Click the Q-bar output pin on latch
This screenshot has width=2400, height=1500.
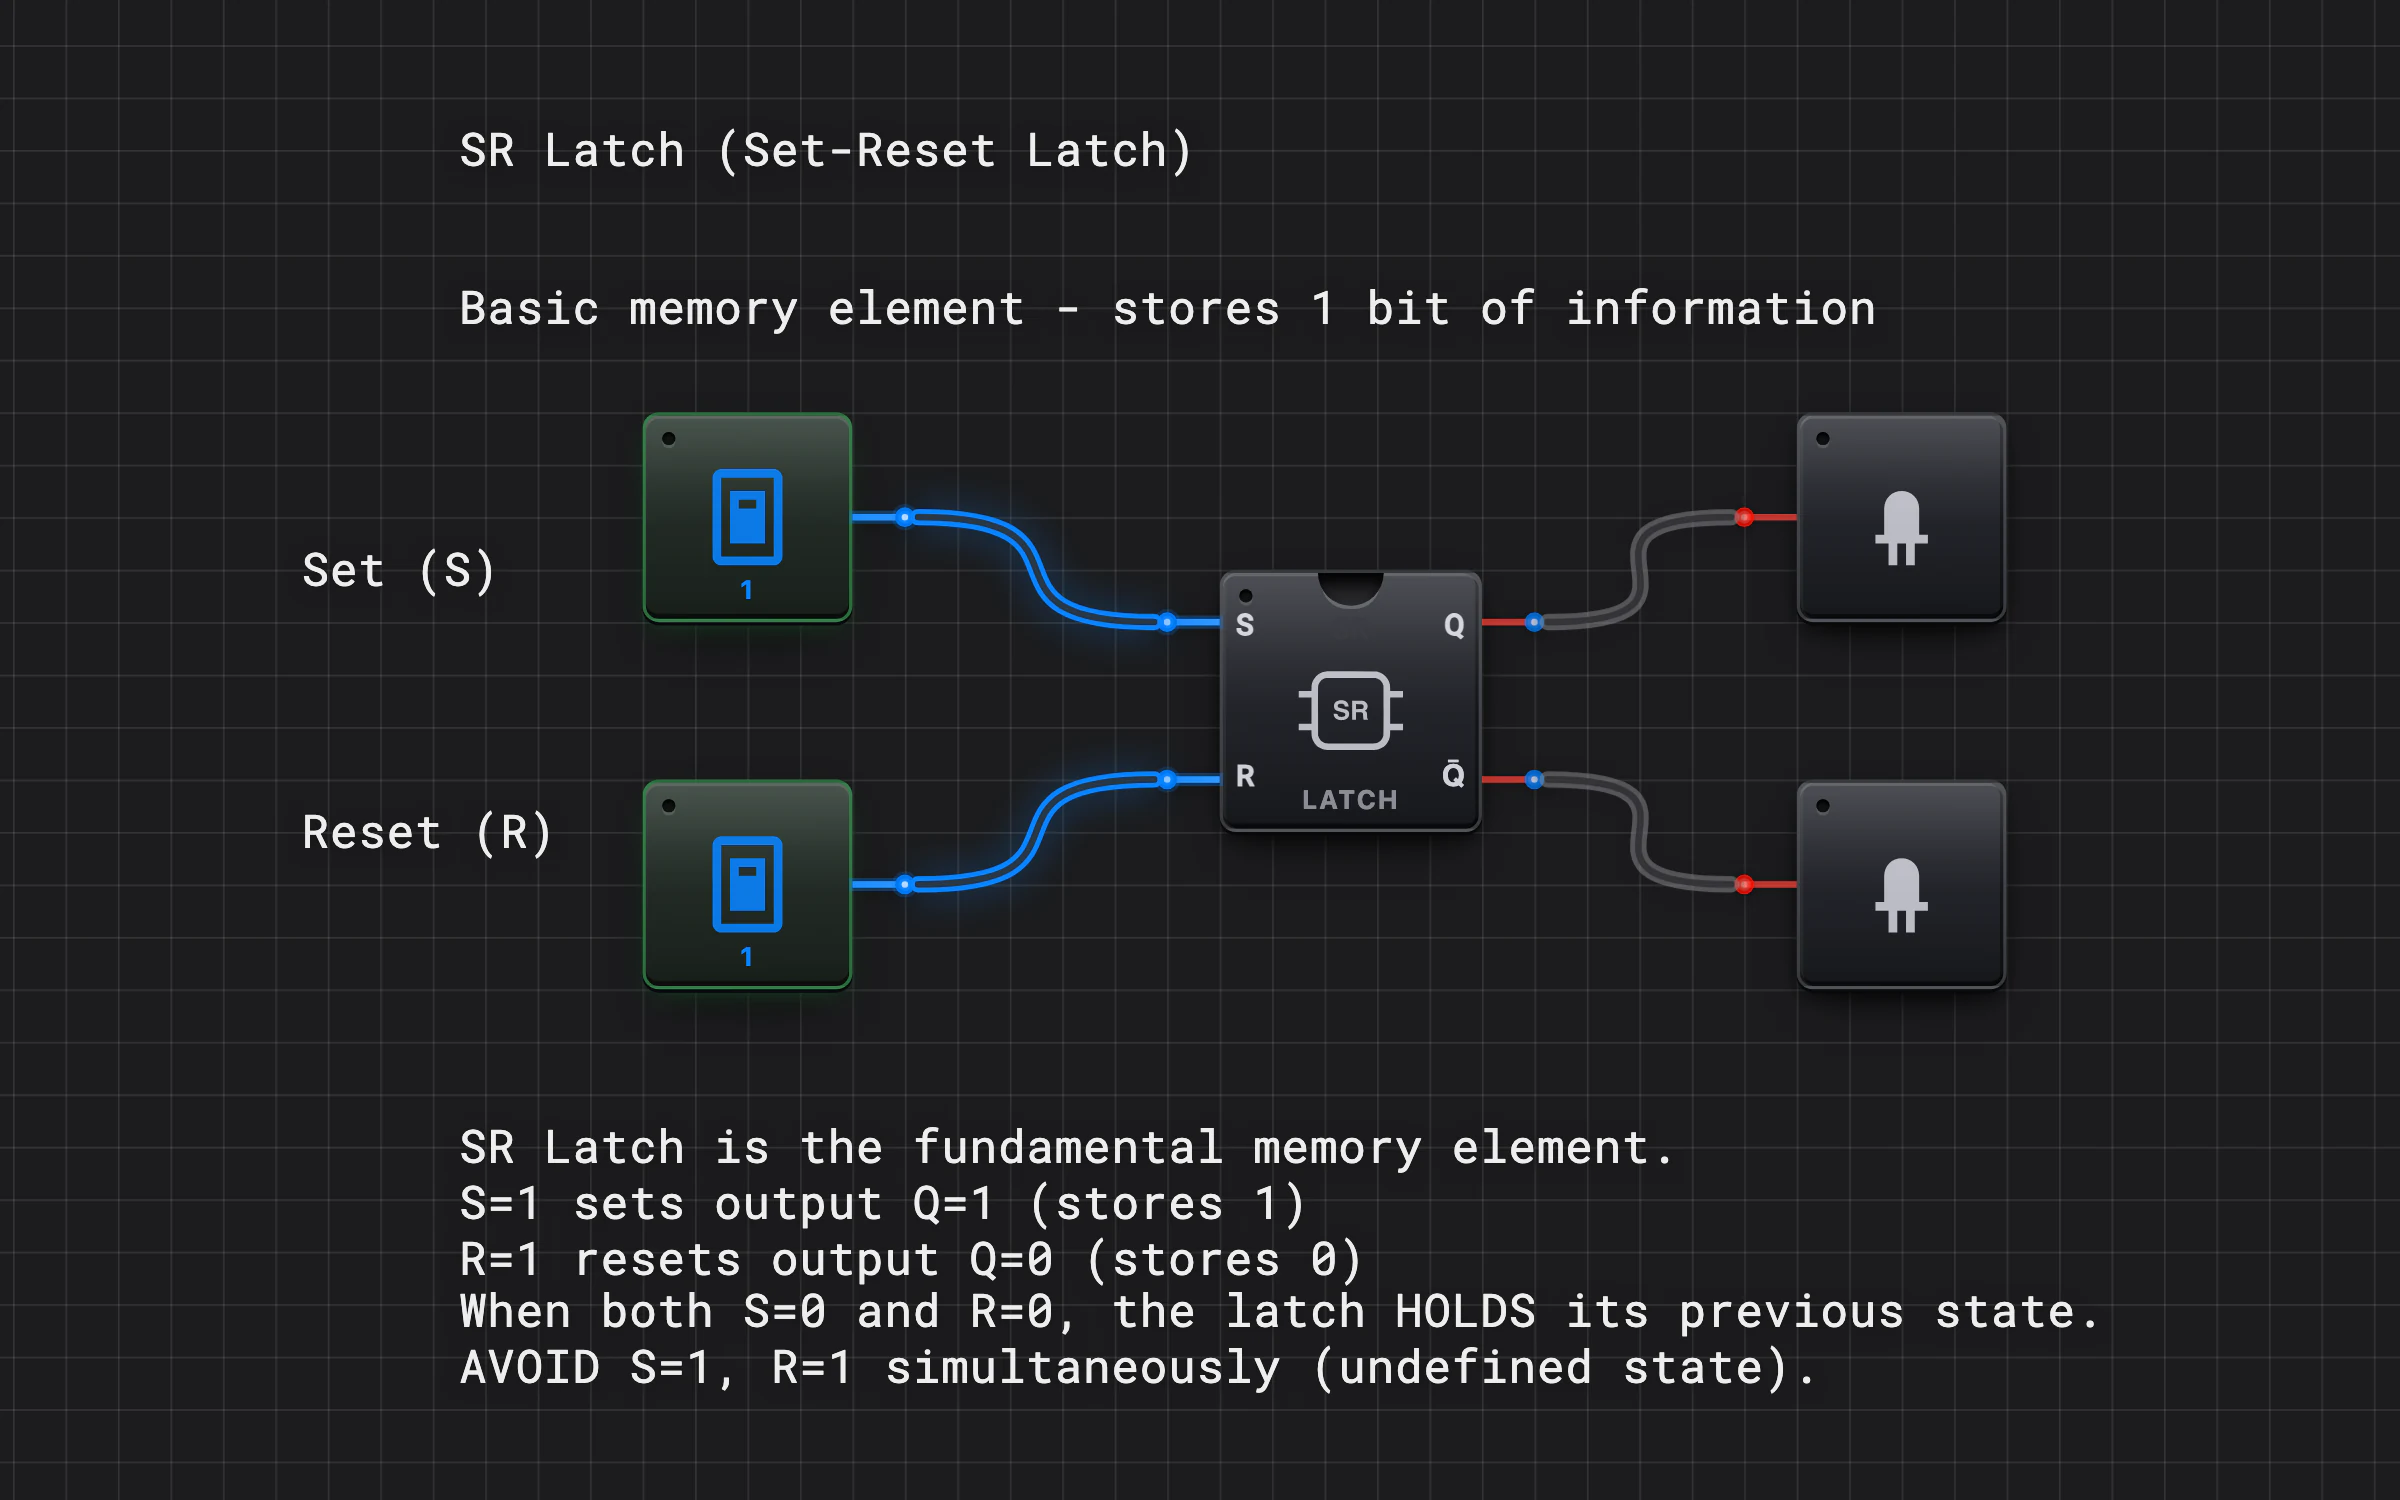(x=1534, y=779)
